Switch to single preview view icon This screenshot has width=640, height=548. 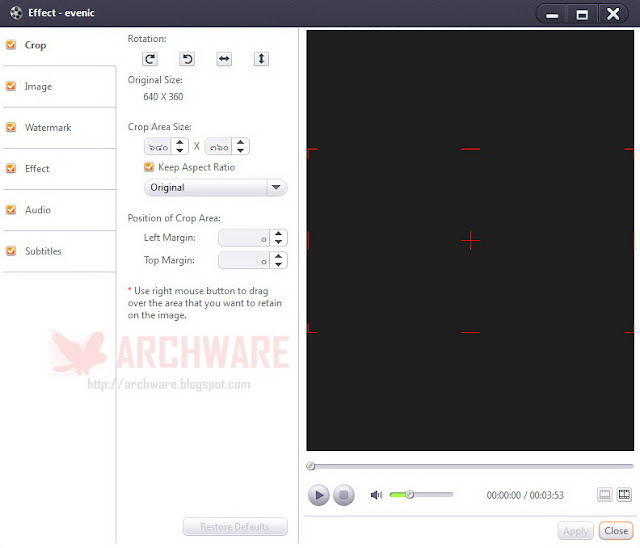click(x=604, y=495)
